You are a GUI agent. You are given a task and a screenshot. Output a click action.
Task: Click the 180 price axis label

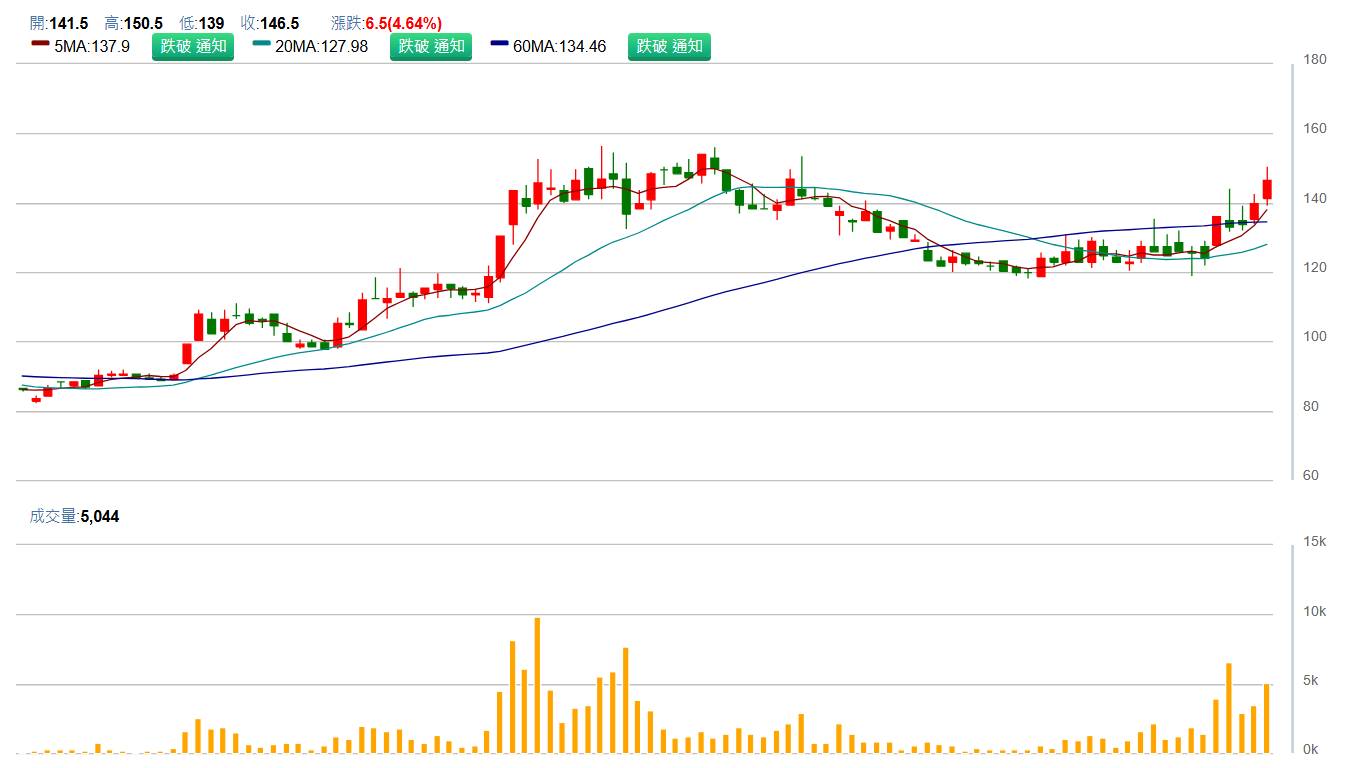(1316, 60)
